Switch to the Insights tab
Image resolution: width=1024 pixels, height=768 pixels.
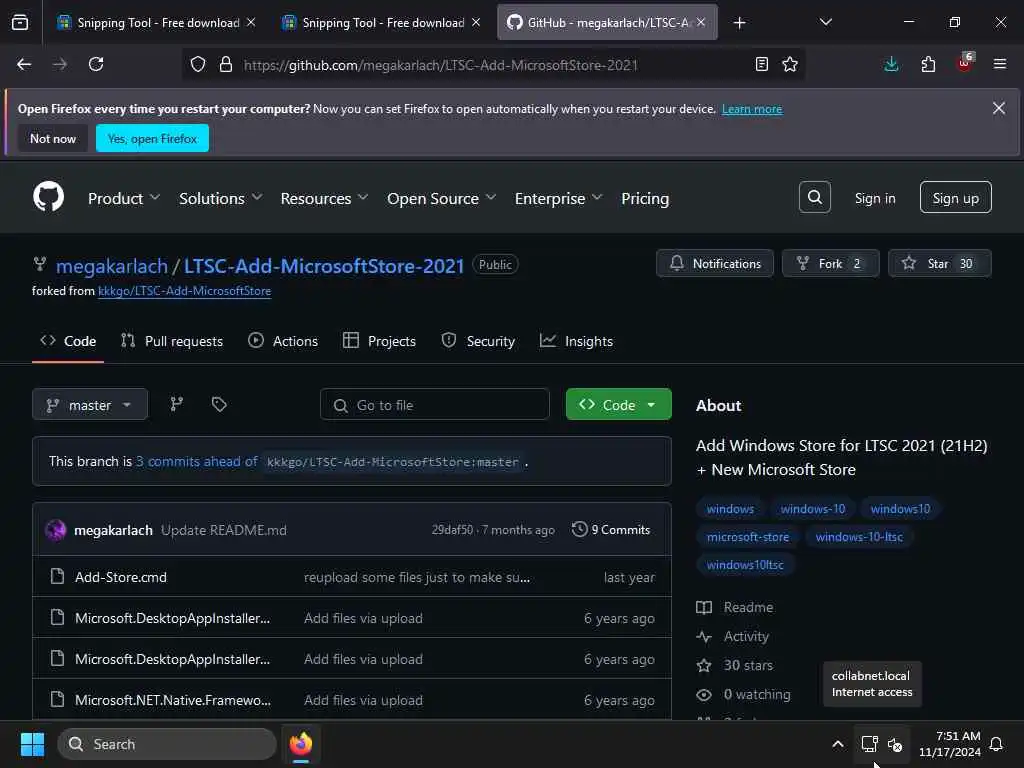point(576,341)
